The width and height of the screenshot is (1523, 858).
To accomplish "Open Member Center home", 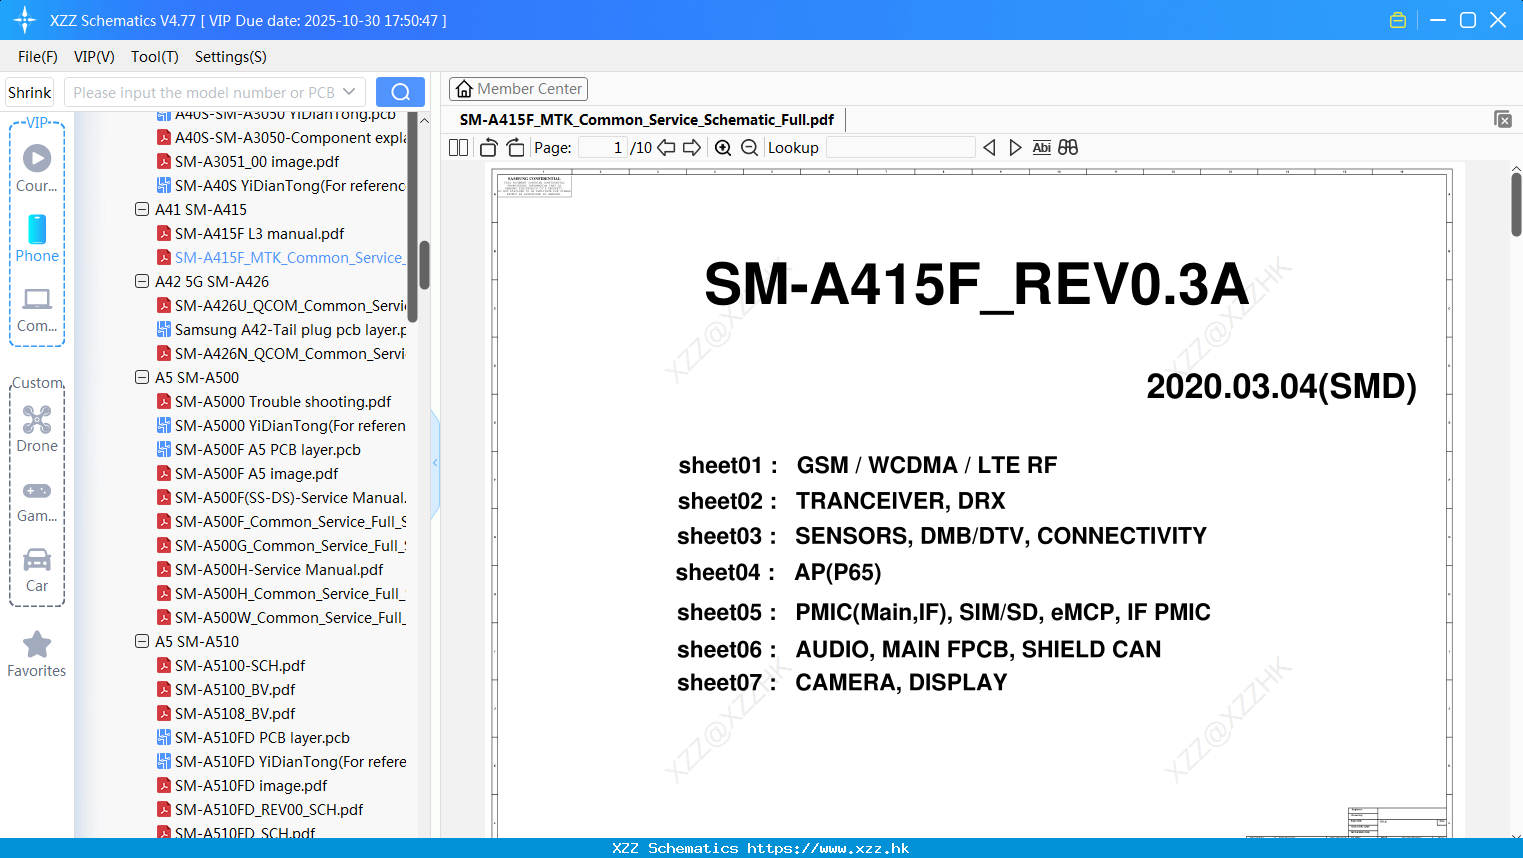I will 518,89.
